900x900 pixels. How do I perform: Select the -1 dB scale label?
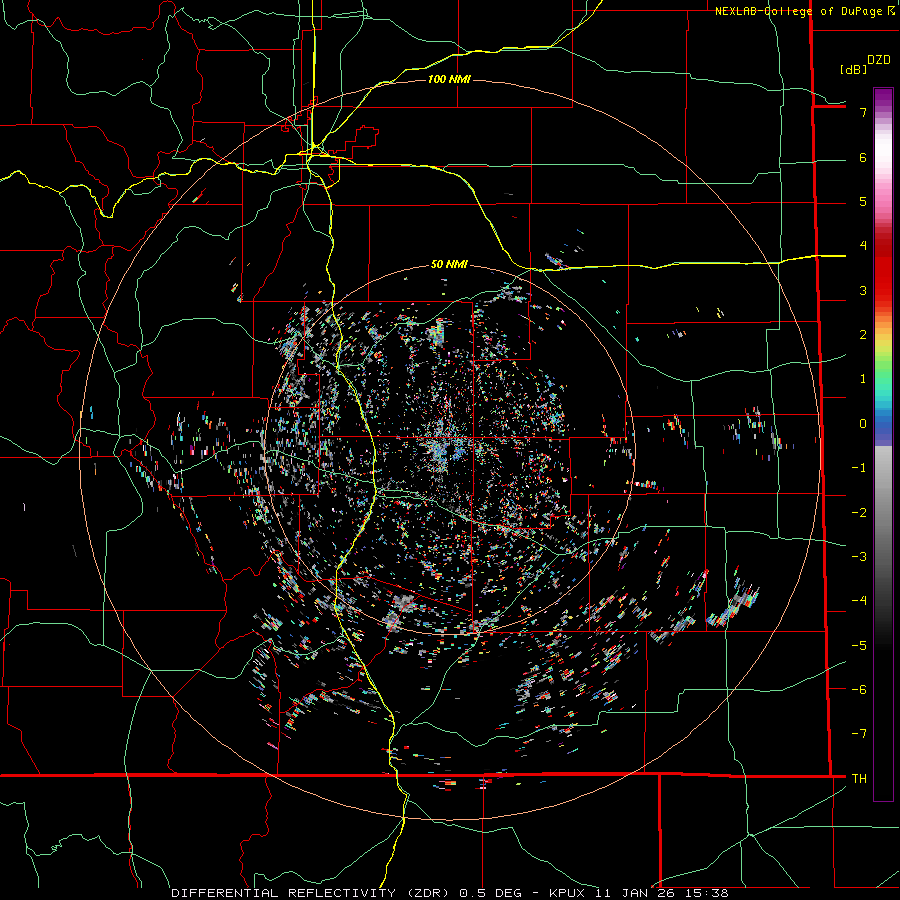[859, 468]
